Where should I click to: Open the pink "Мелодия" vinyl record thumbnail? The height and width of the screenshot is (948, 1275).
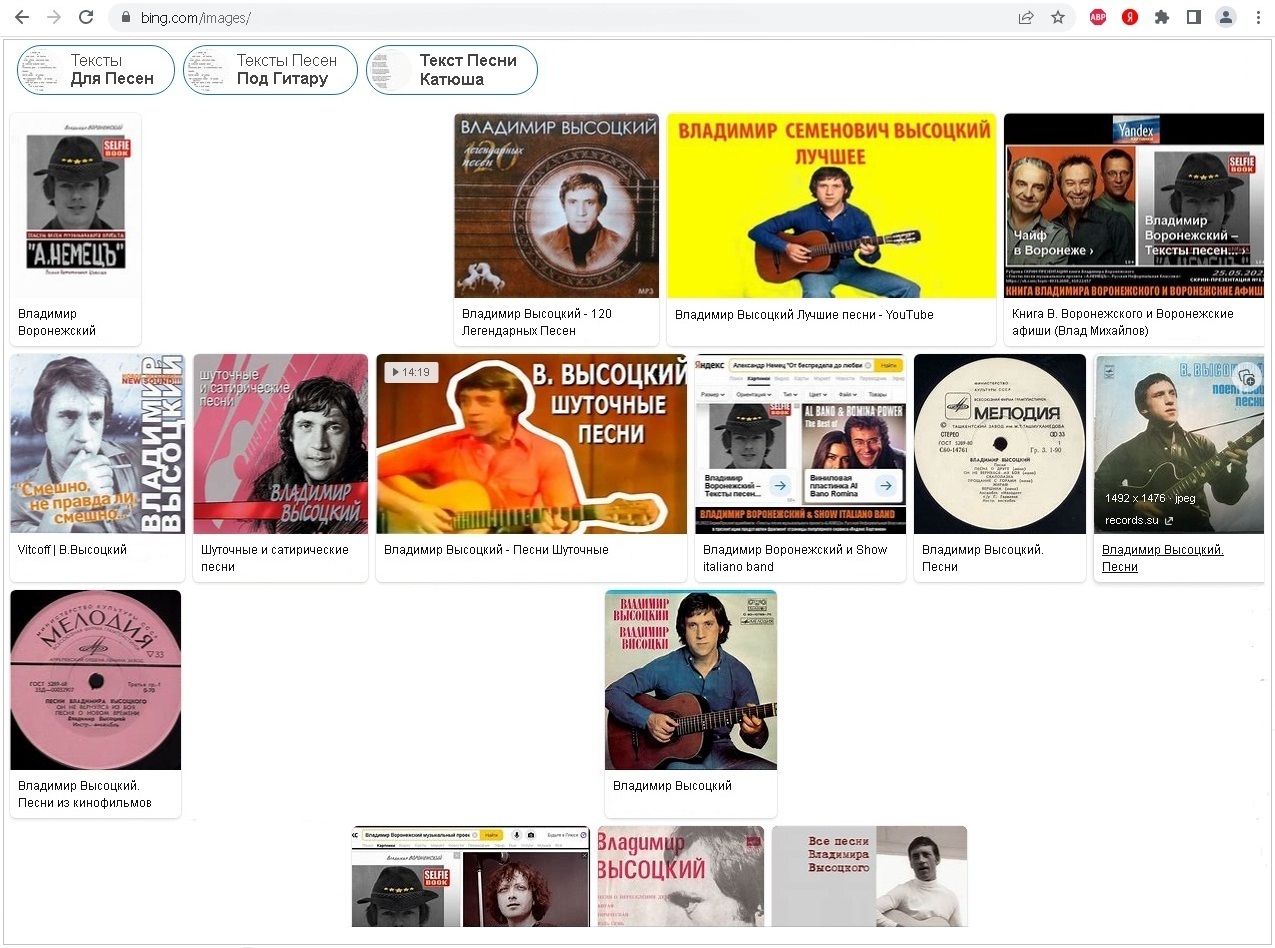(96, 680)
